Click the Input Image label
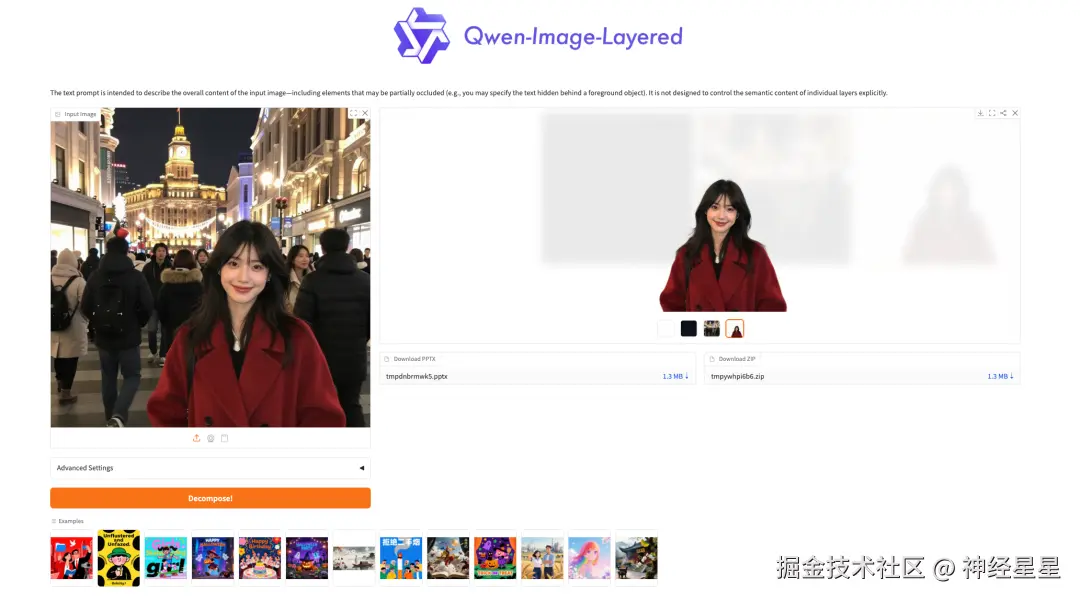The height and width of the screenshot is (600, 1080). (x=80, y=114)
